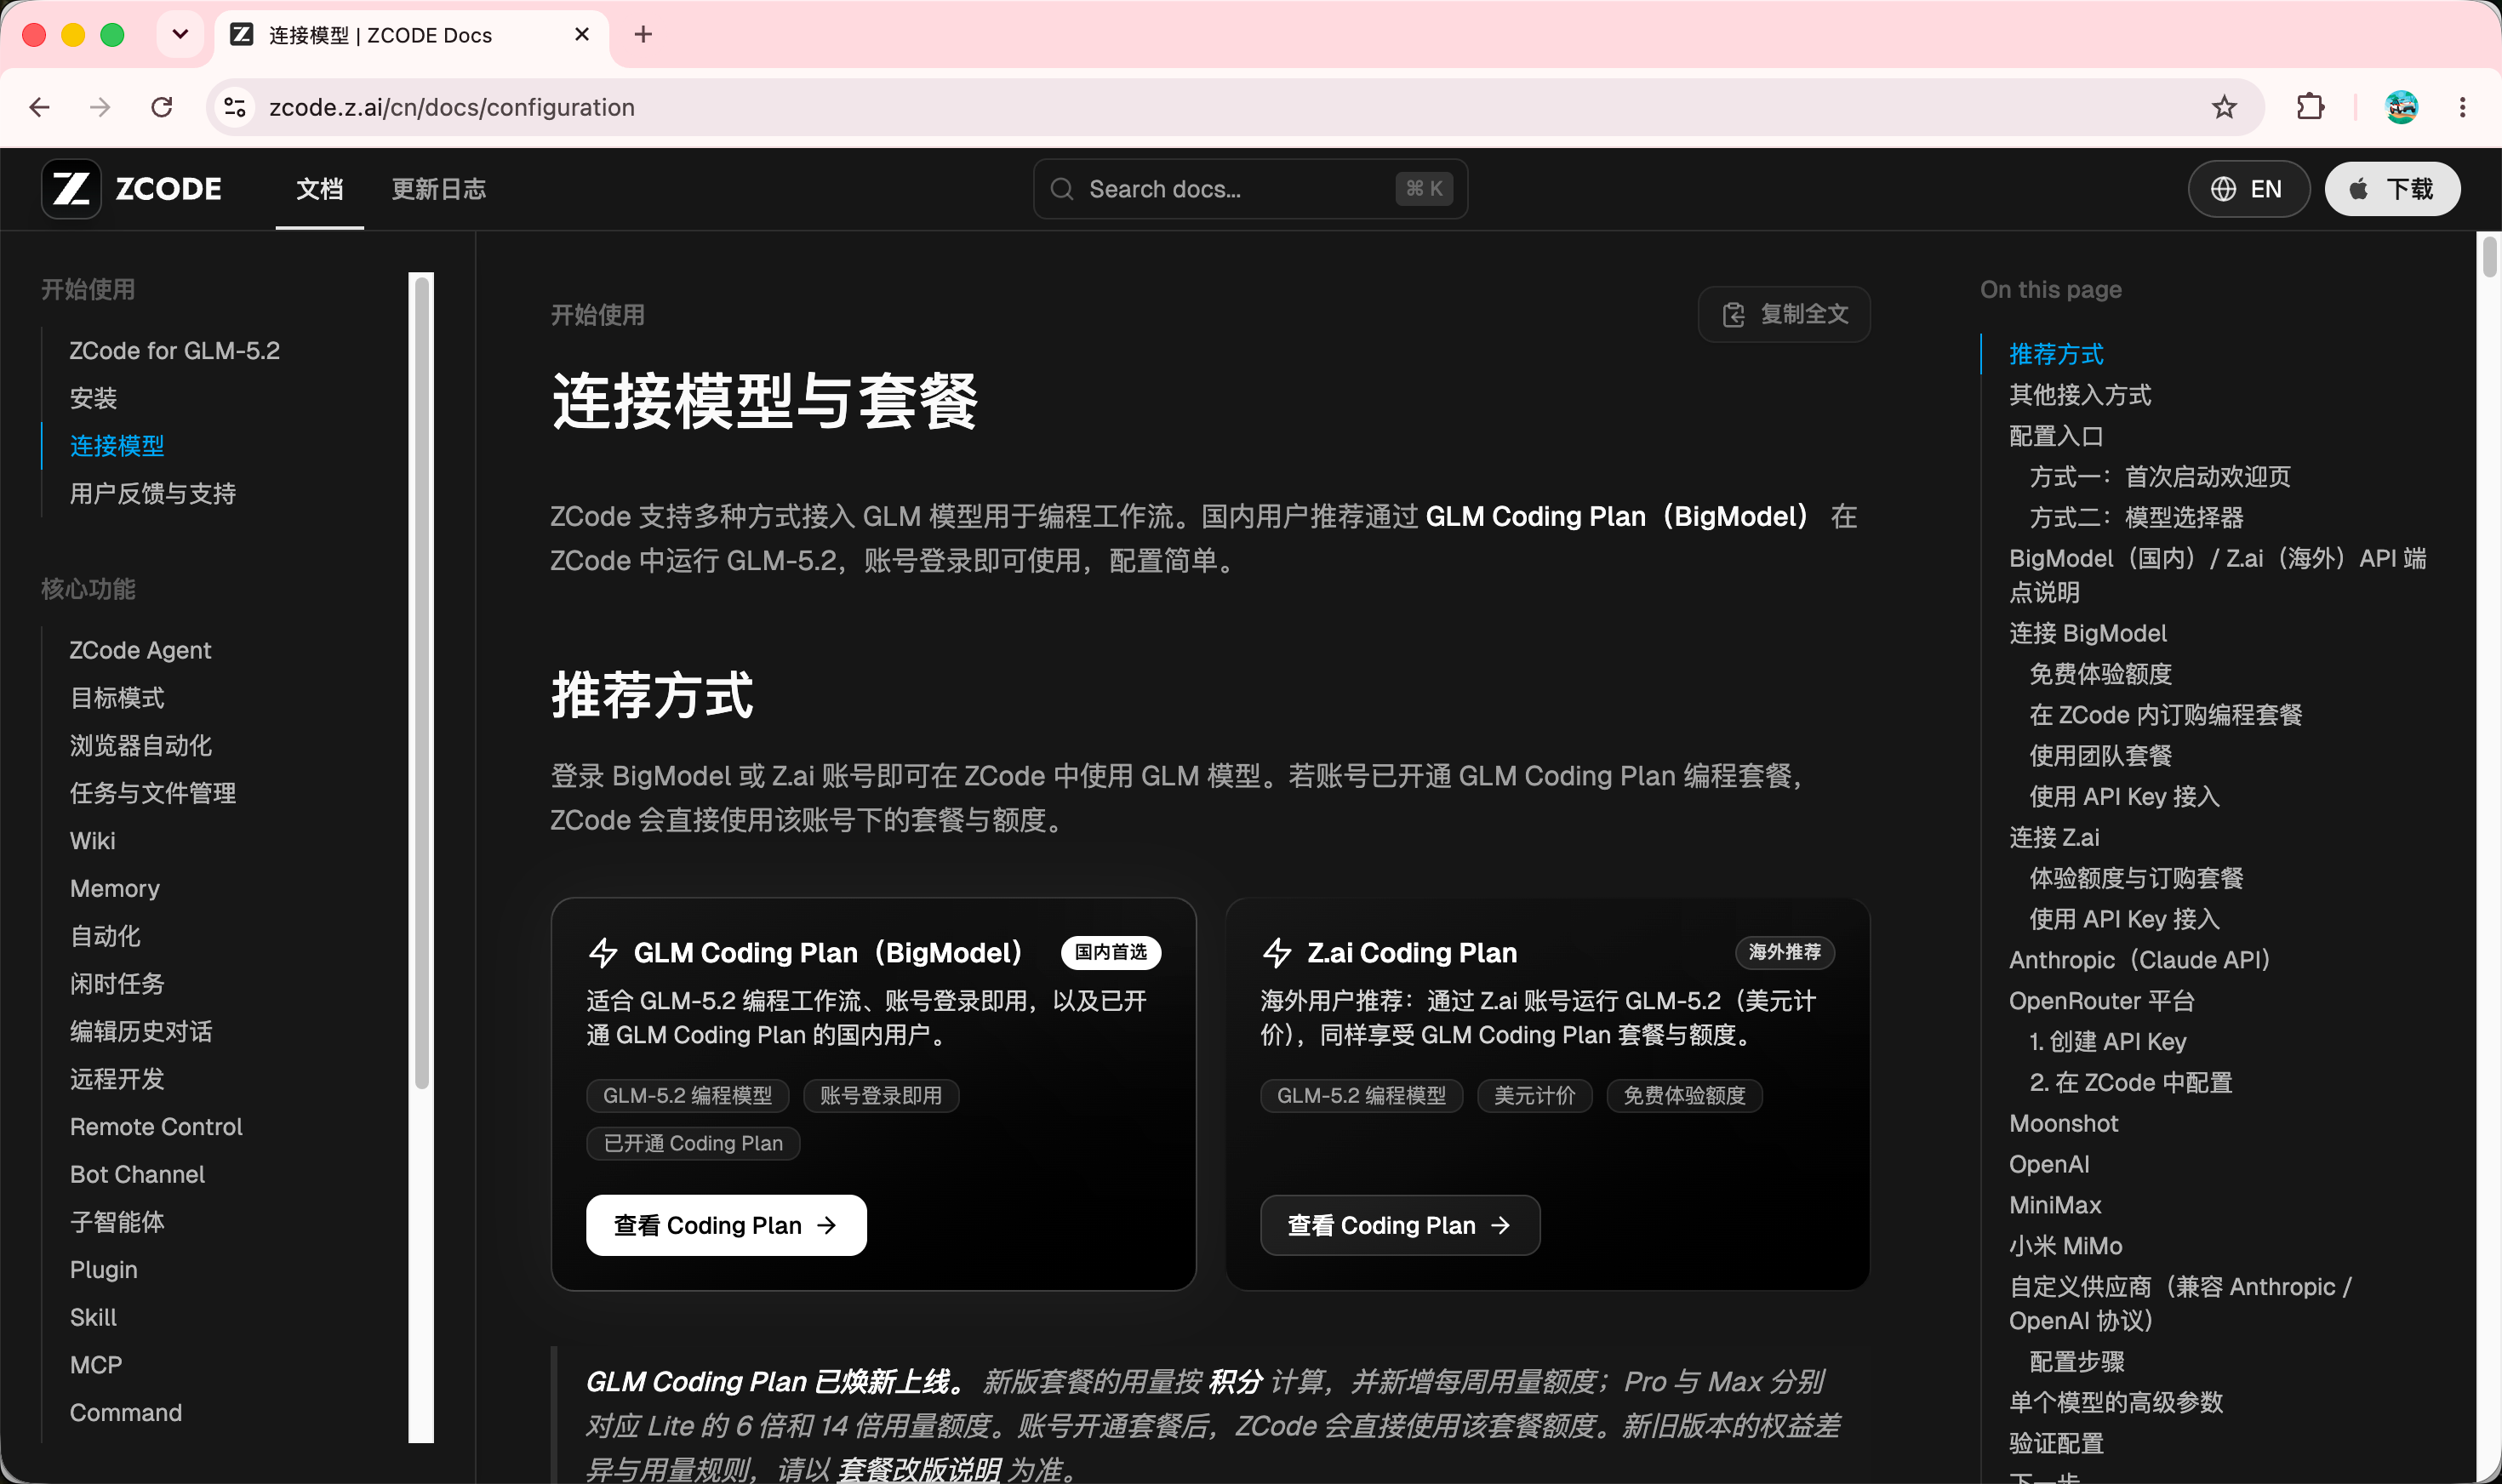Image resolution: width=2502 pixels, height=1484 pixels.
Task: Click the 复制全文 copy button
Action: click(1784, 314)
